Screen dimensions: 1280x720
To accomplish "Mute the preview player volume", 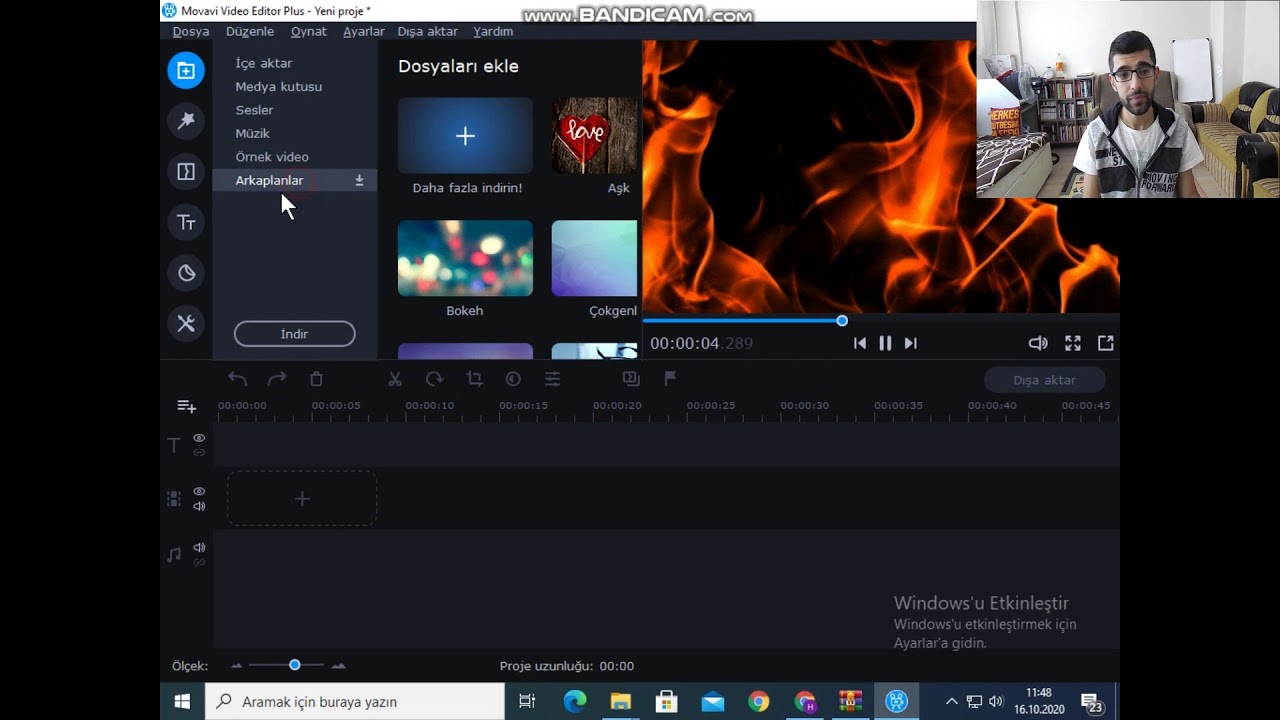I will (1038, 343).
